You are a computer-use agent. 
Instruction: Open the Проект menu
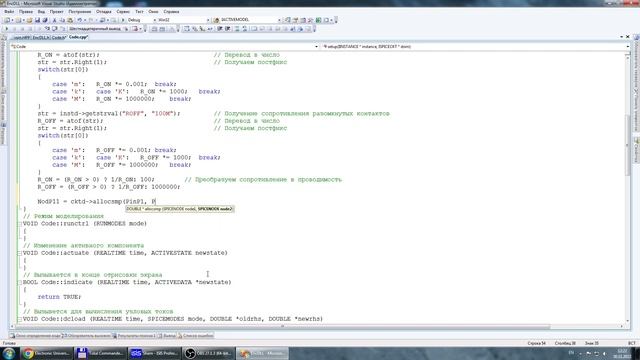(56, 12)
